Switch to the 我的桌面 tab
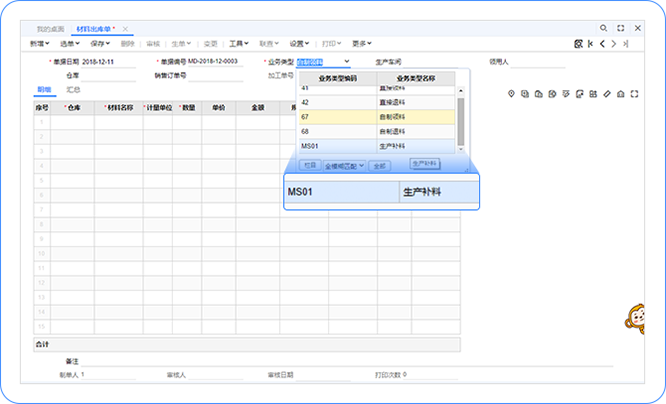 coord(51,29)
